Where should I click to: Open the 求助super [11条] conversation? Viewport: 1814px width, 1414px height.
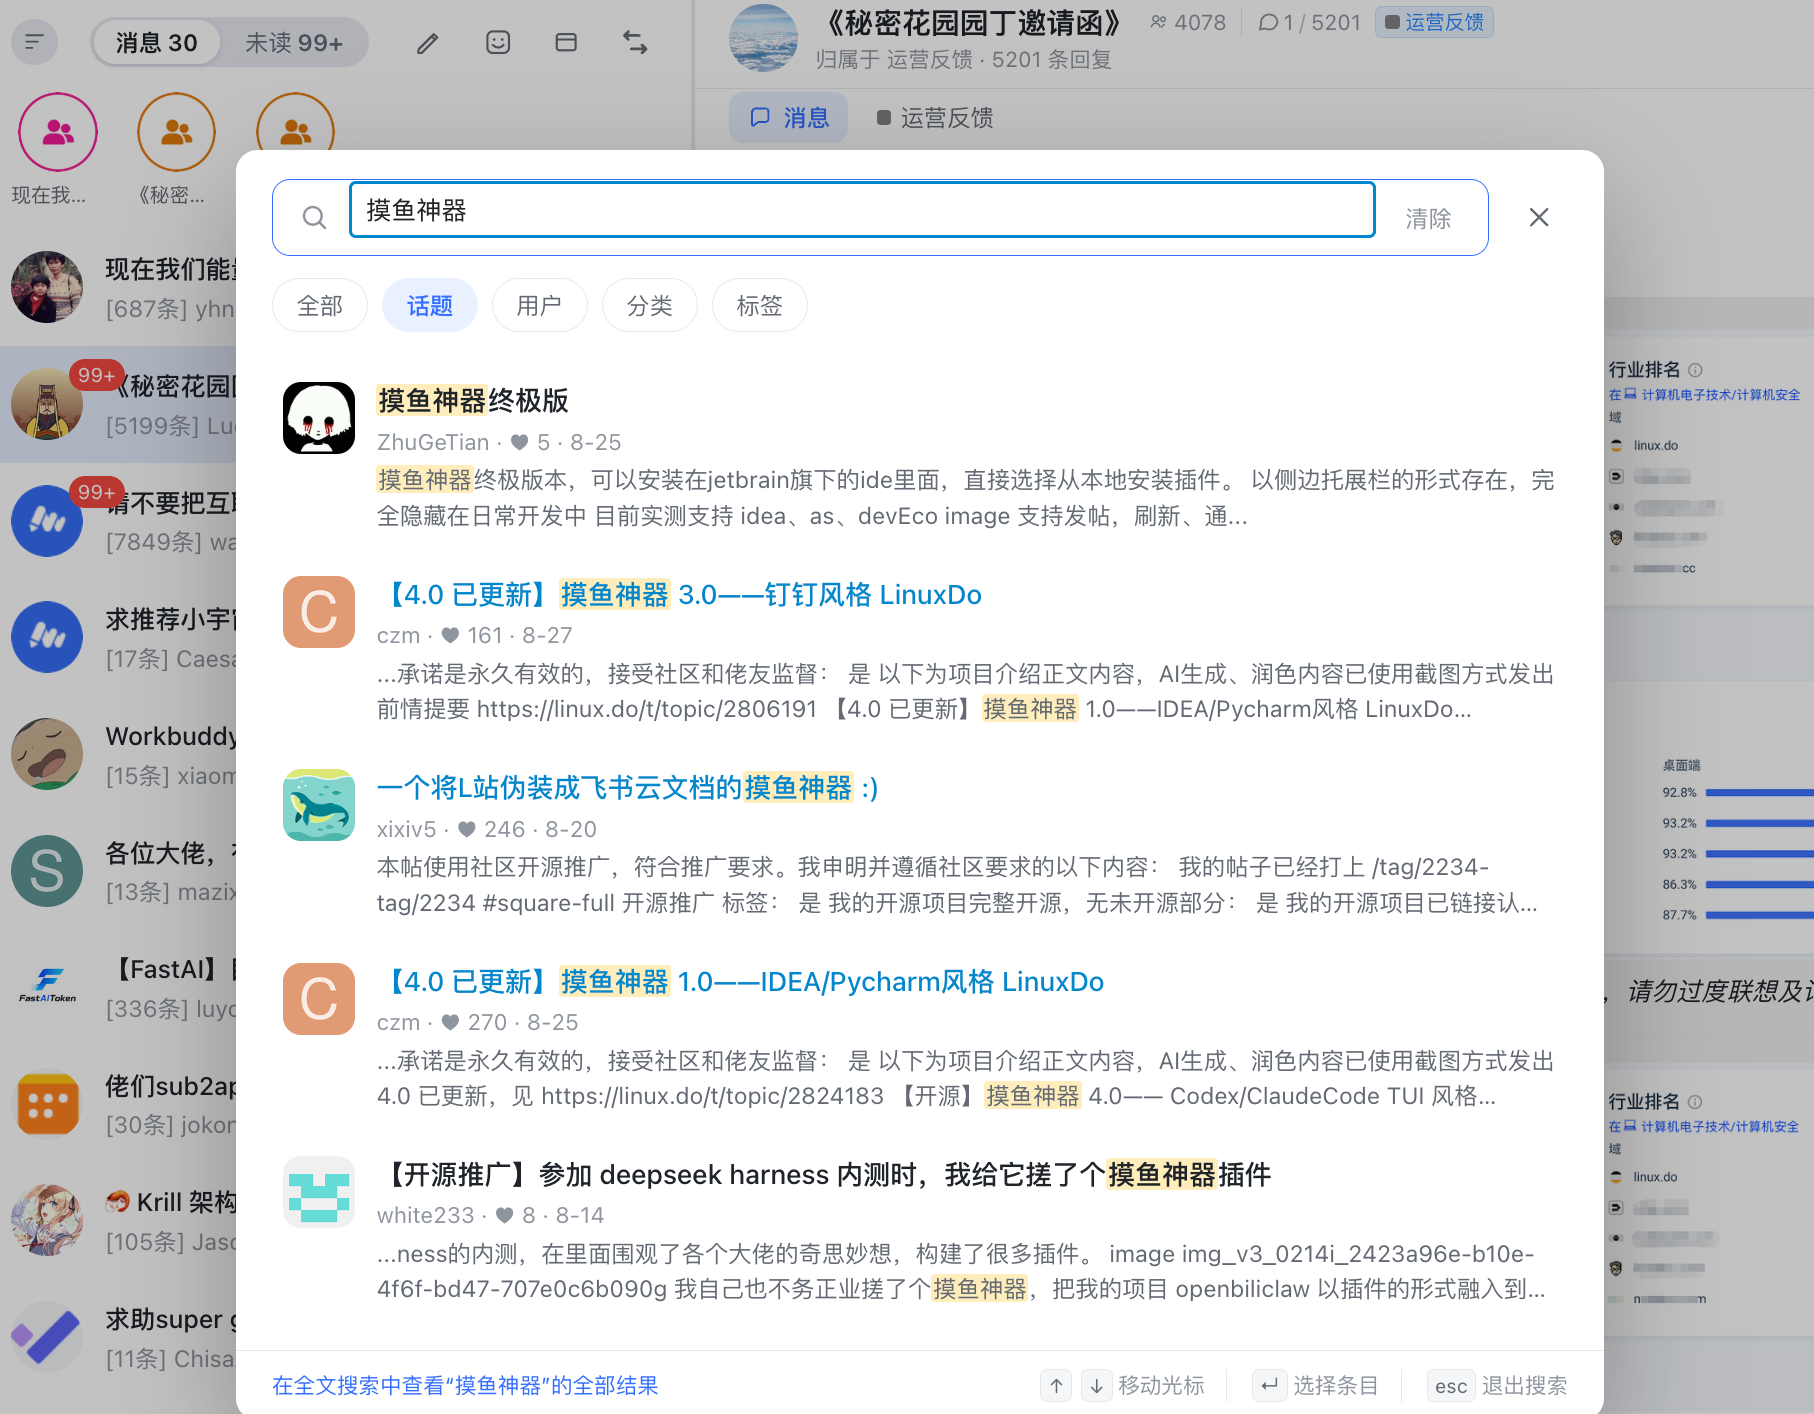coord(118,1338)
